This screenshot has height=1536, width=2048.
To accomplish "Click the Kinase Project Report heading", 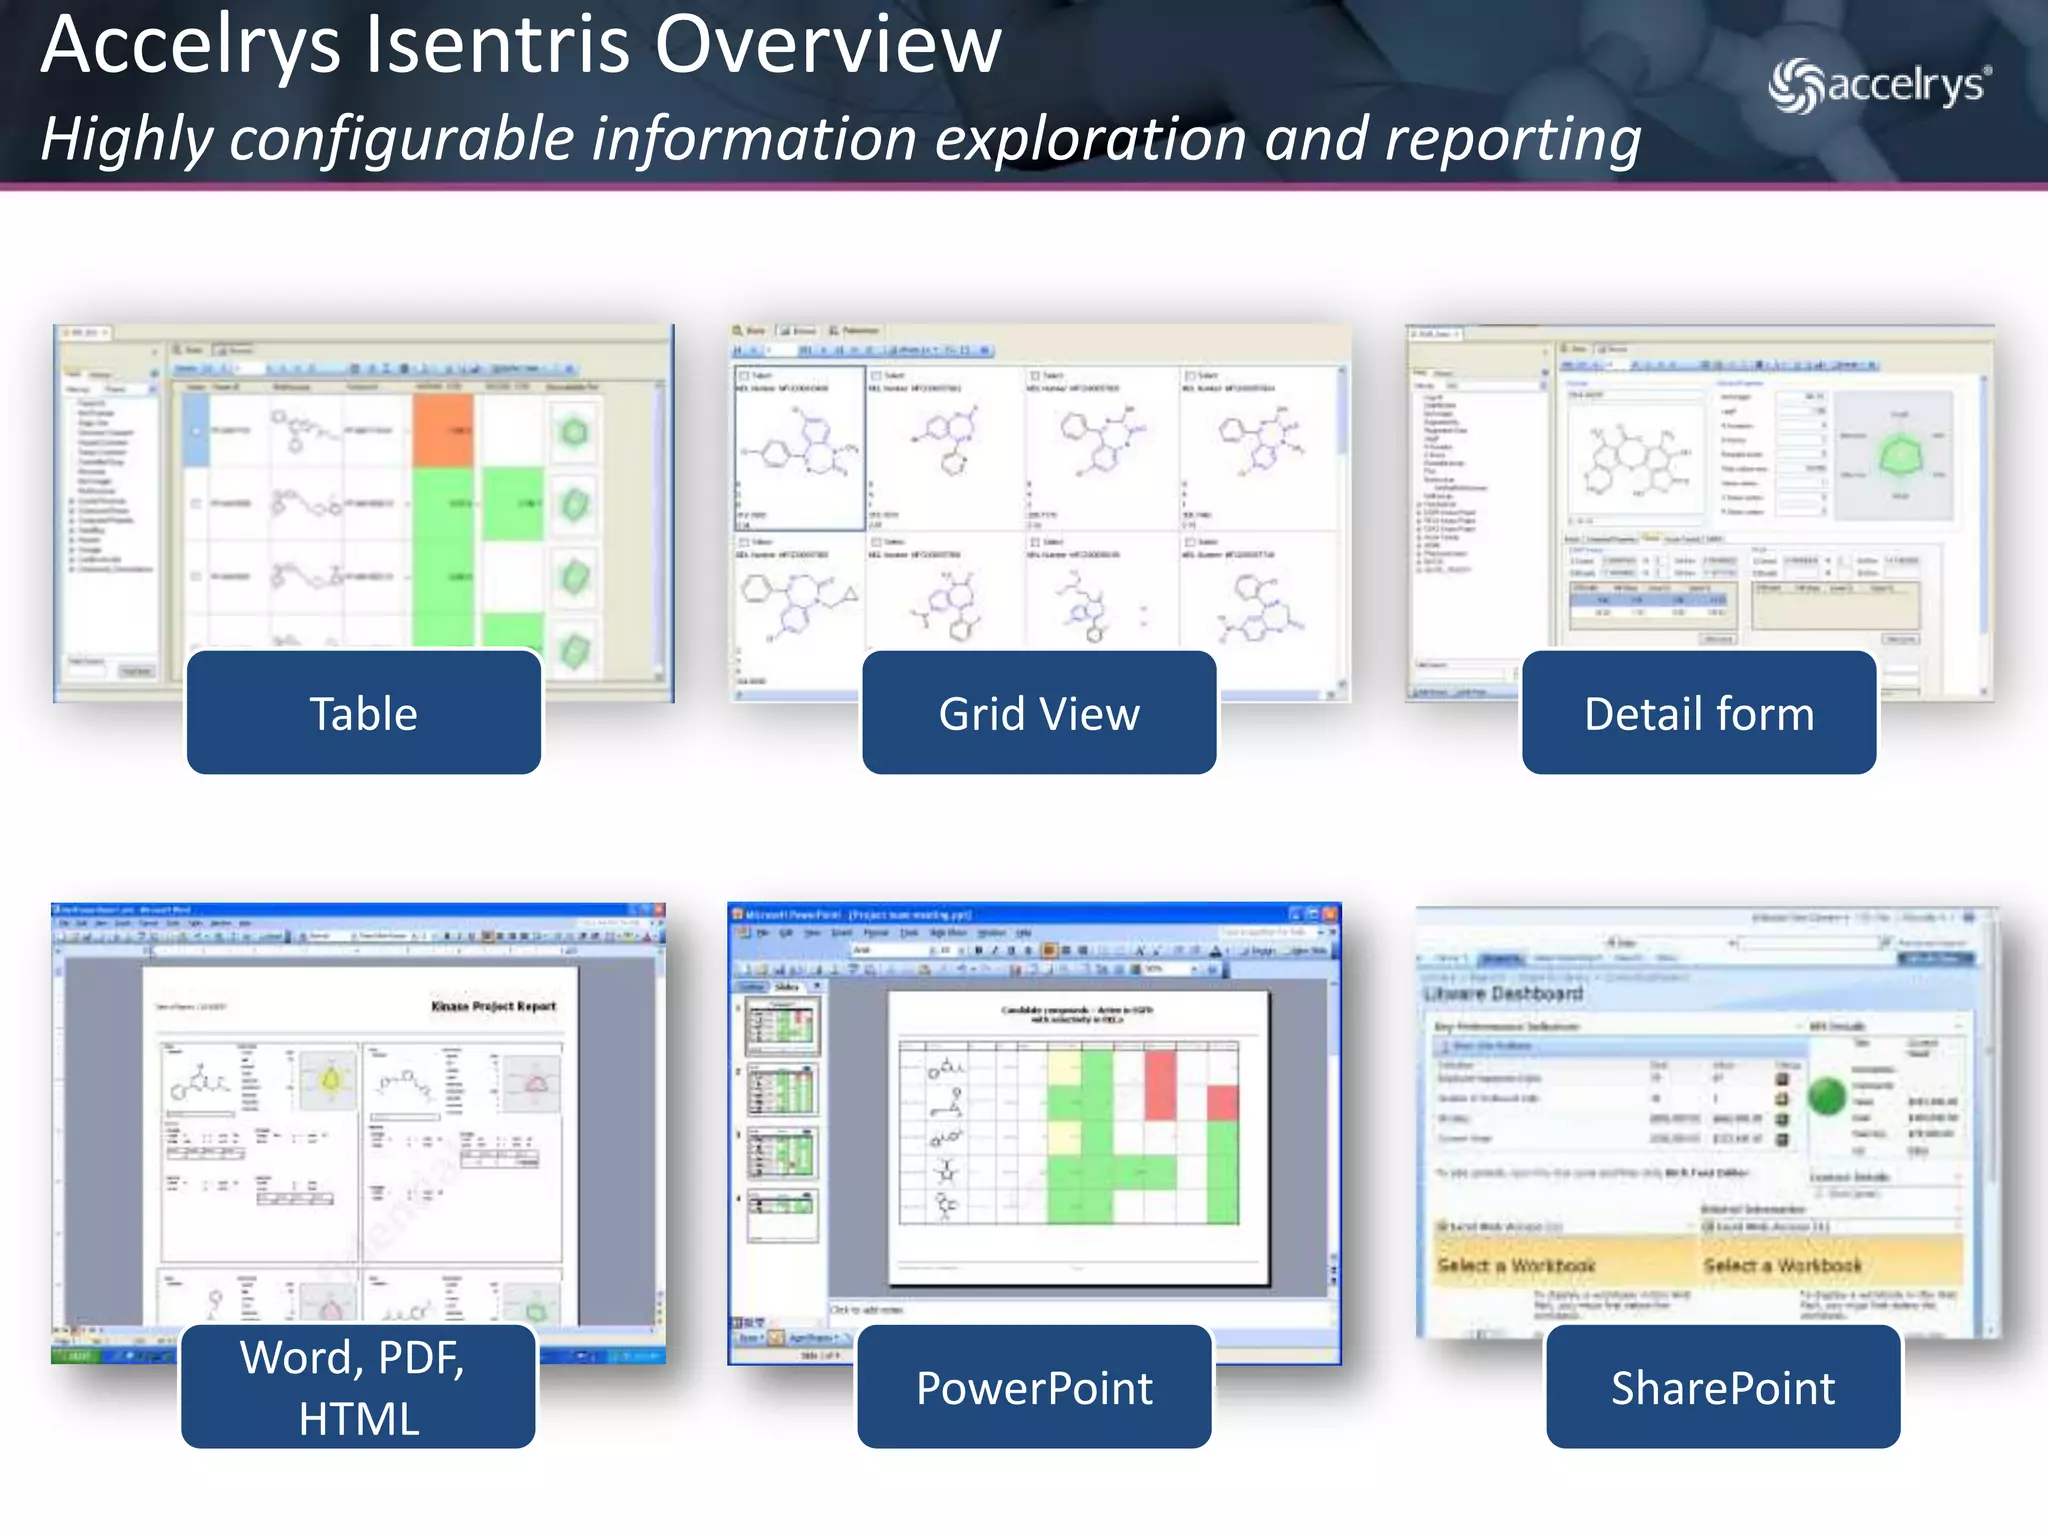I will pos(493,1006).
